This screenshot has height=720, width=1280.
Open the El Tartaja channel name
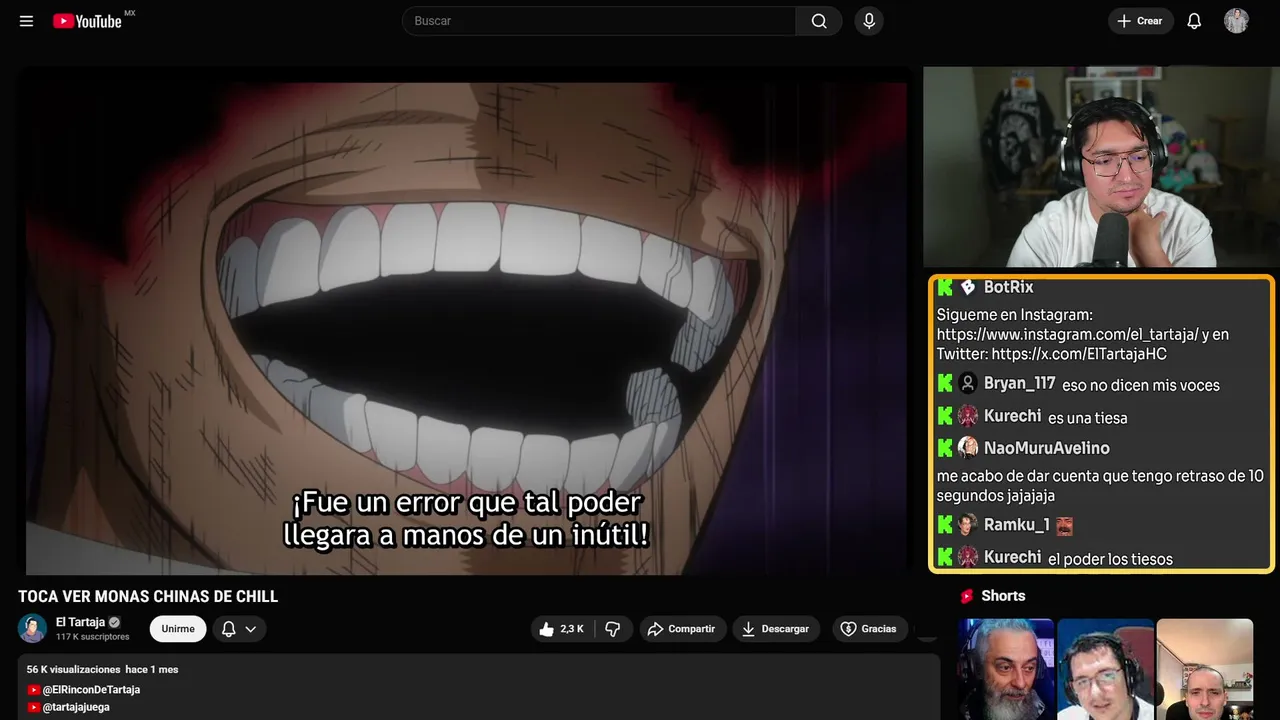80,622
